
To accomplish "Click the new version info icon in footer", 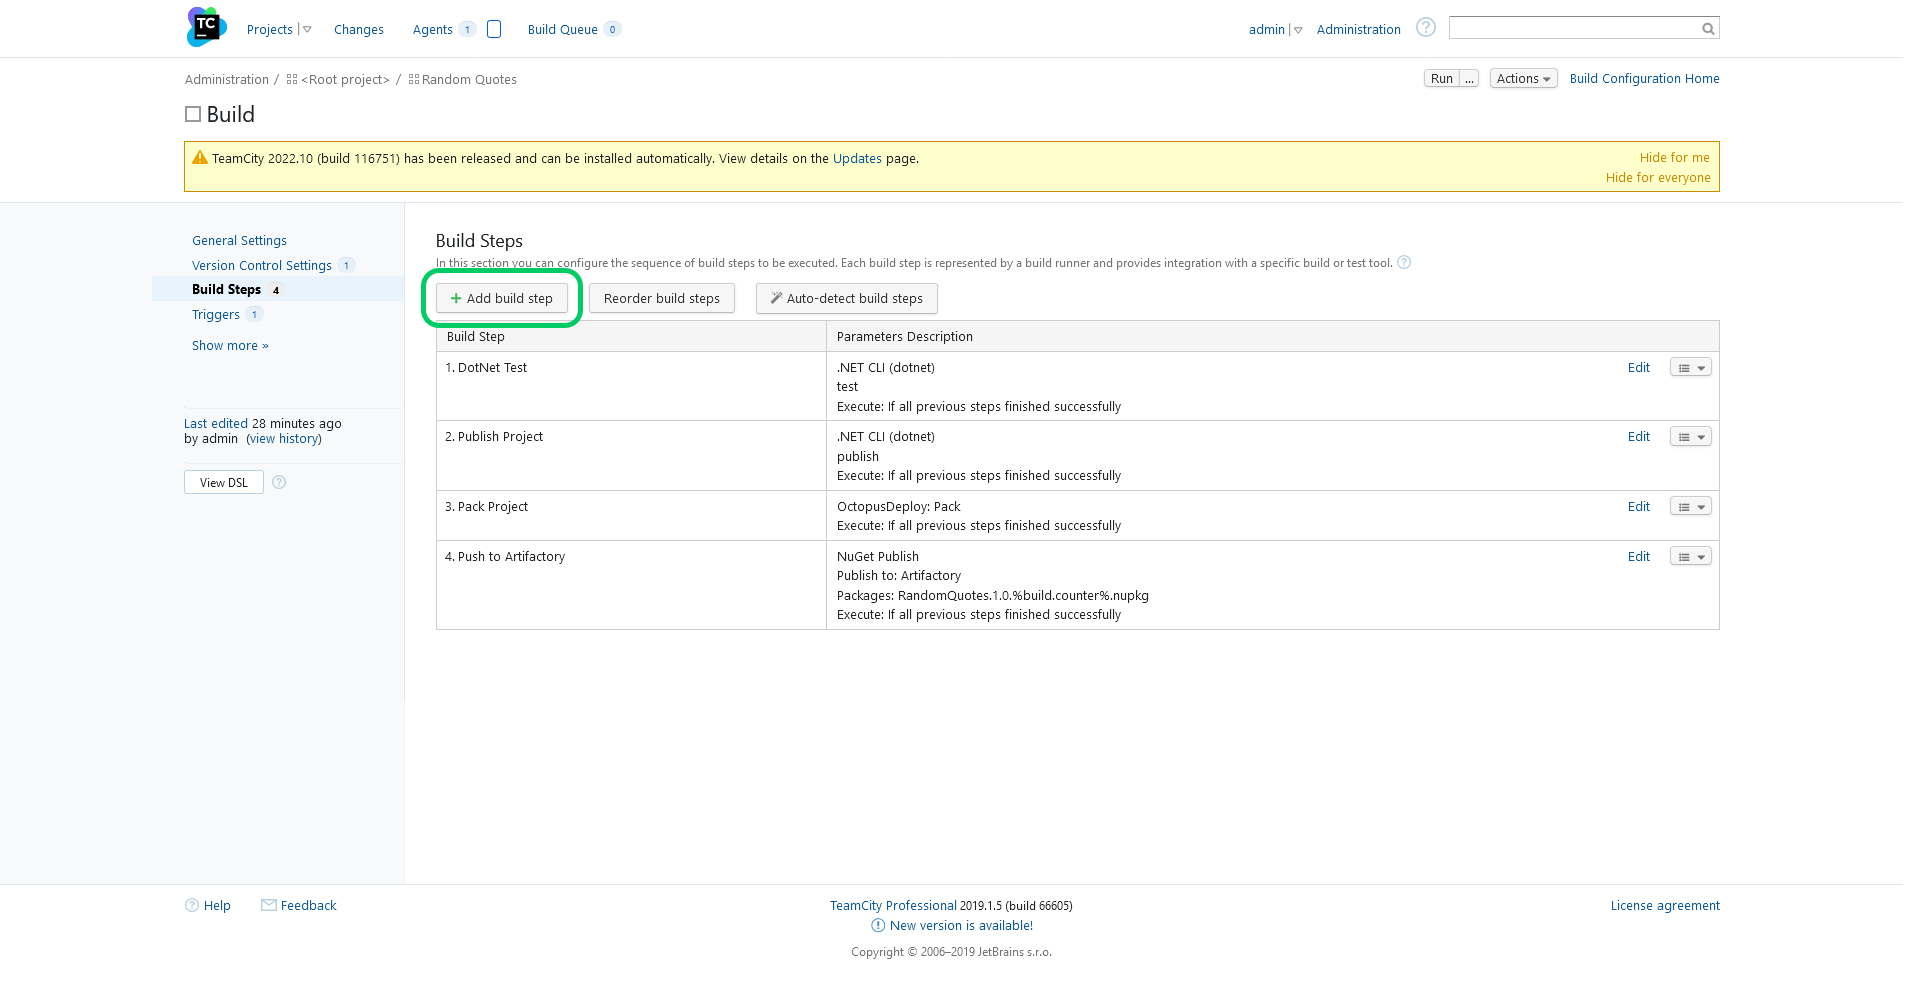I will click(878, 925).
